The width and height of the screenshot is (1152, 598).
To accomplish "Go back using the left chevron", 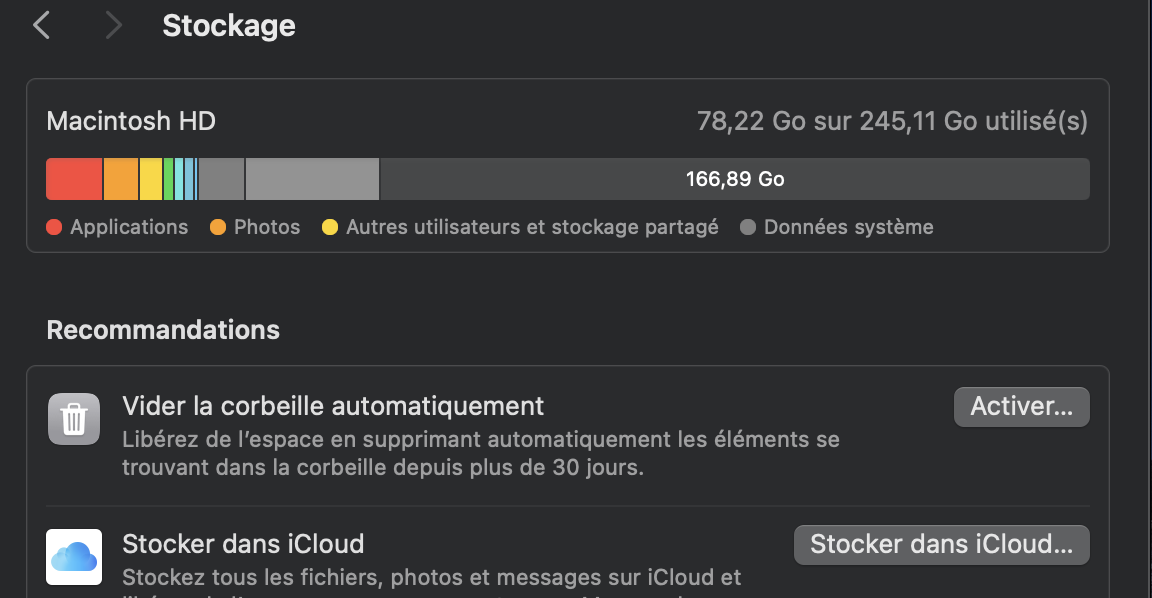I will tap(41, 25).
